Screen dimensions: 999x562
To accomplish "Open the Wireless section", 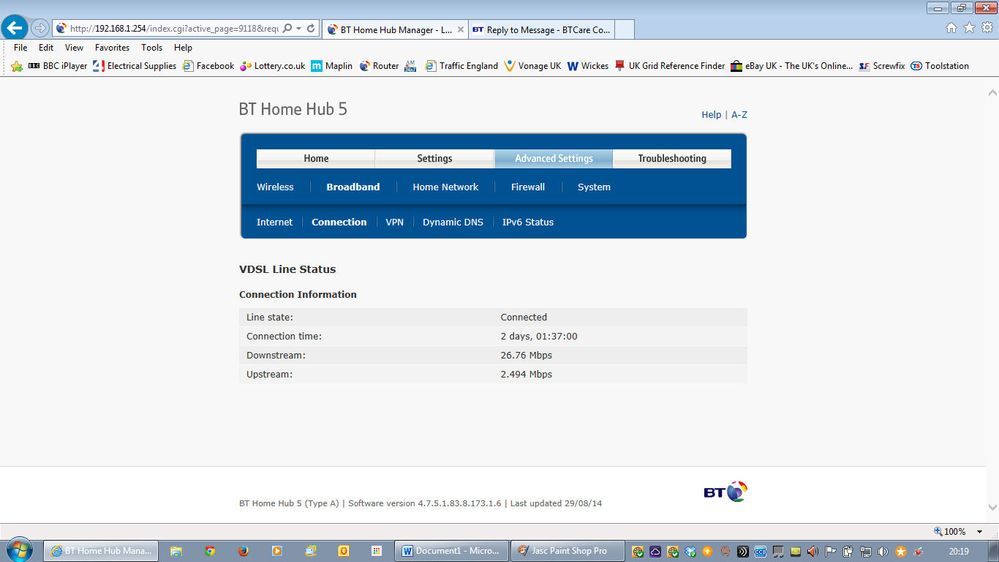I will [275, 187].
